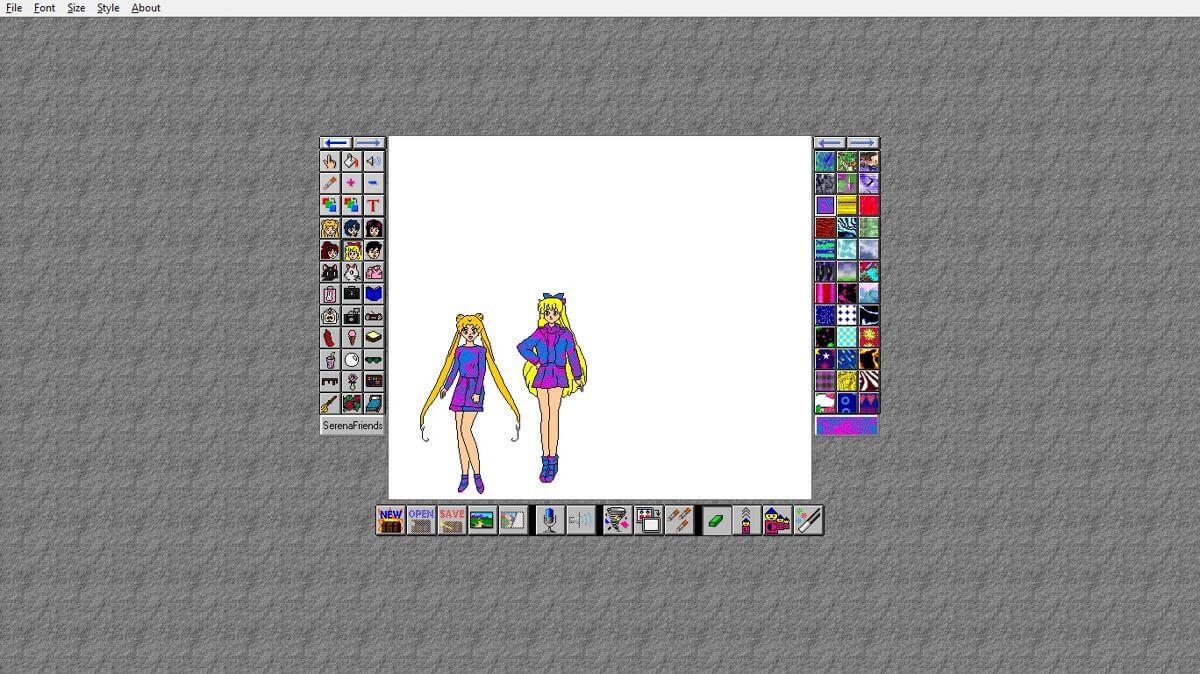Image resolution: width=1200 pixels, height=674 pixels.
Task: Select the cyan checkerboard pattern swatch
Action: tap(847, 337)
